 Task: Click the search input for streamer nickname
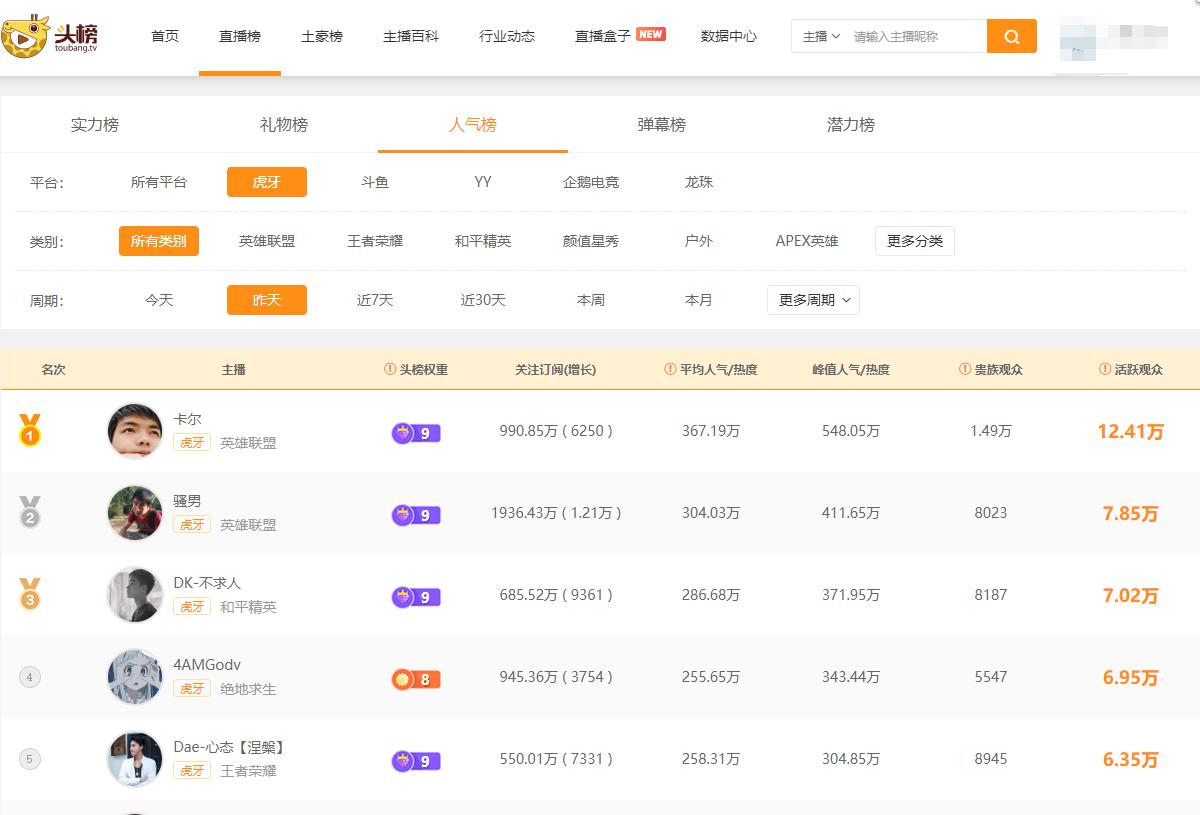pos(915,37)
